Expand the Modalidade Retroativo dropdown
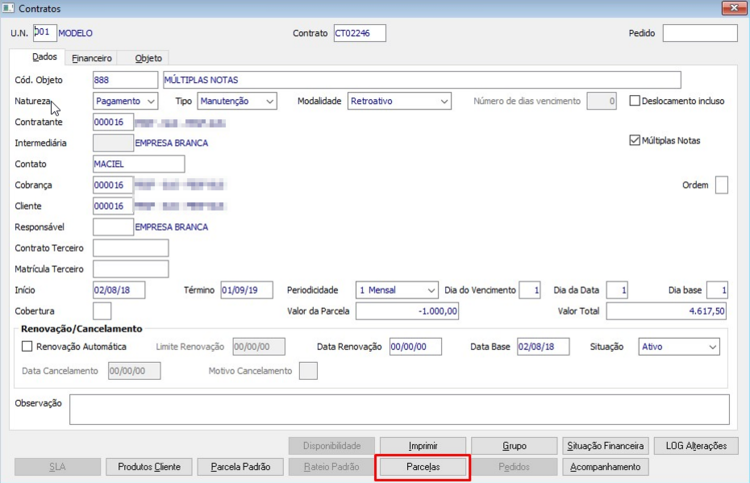This screenshot has height=483, width=750. tap(399, 101)
